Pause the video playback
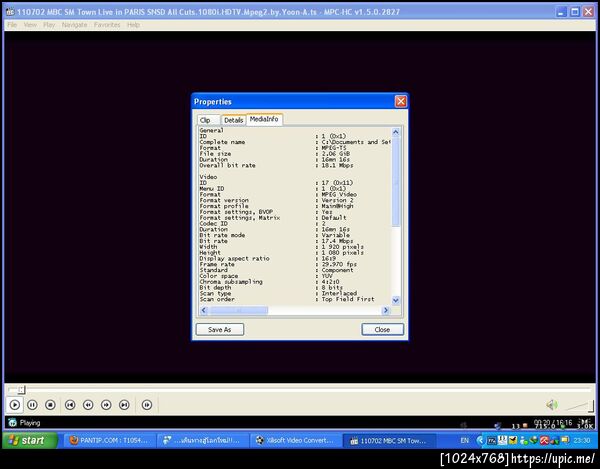This screenshot has width=600, height=469. 33,404
